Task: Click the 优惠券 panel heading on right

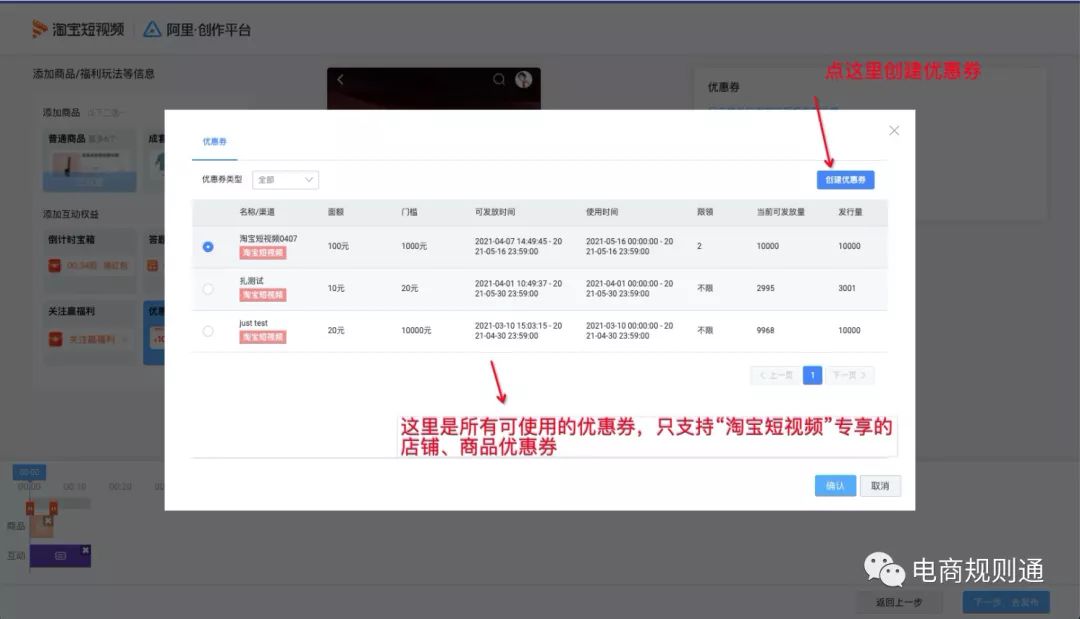Action: 723,87
